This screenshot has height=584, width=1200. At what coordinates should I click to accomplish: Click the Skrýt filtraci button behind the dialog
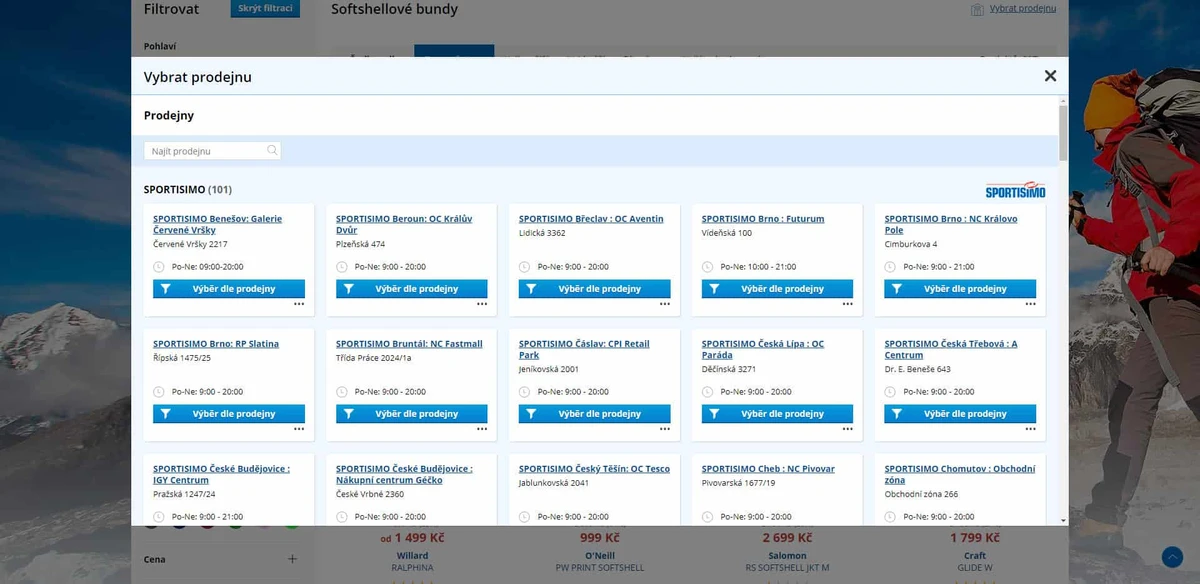[265, 9]
